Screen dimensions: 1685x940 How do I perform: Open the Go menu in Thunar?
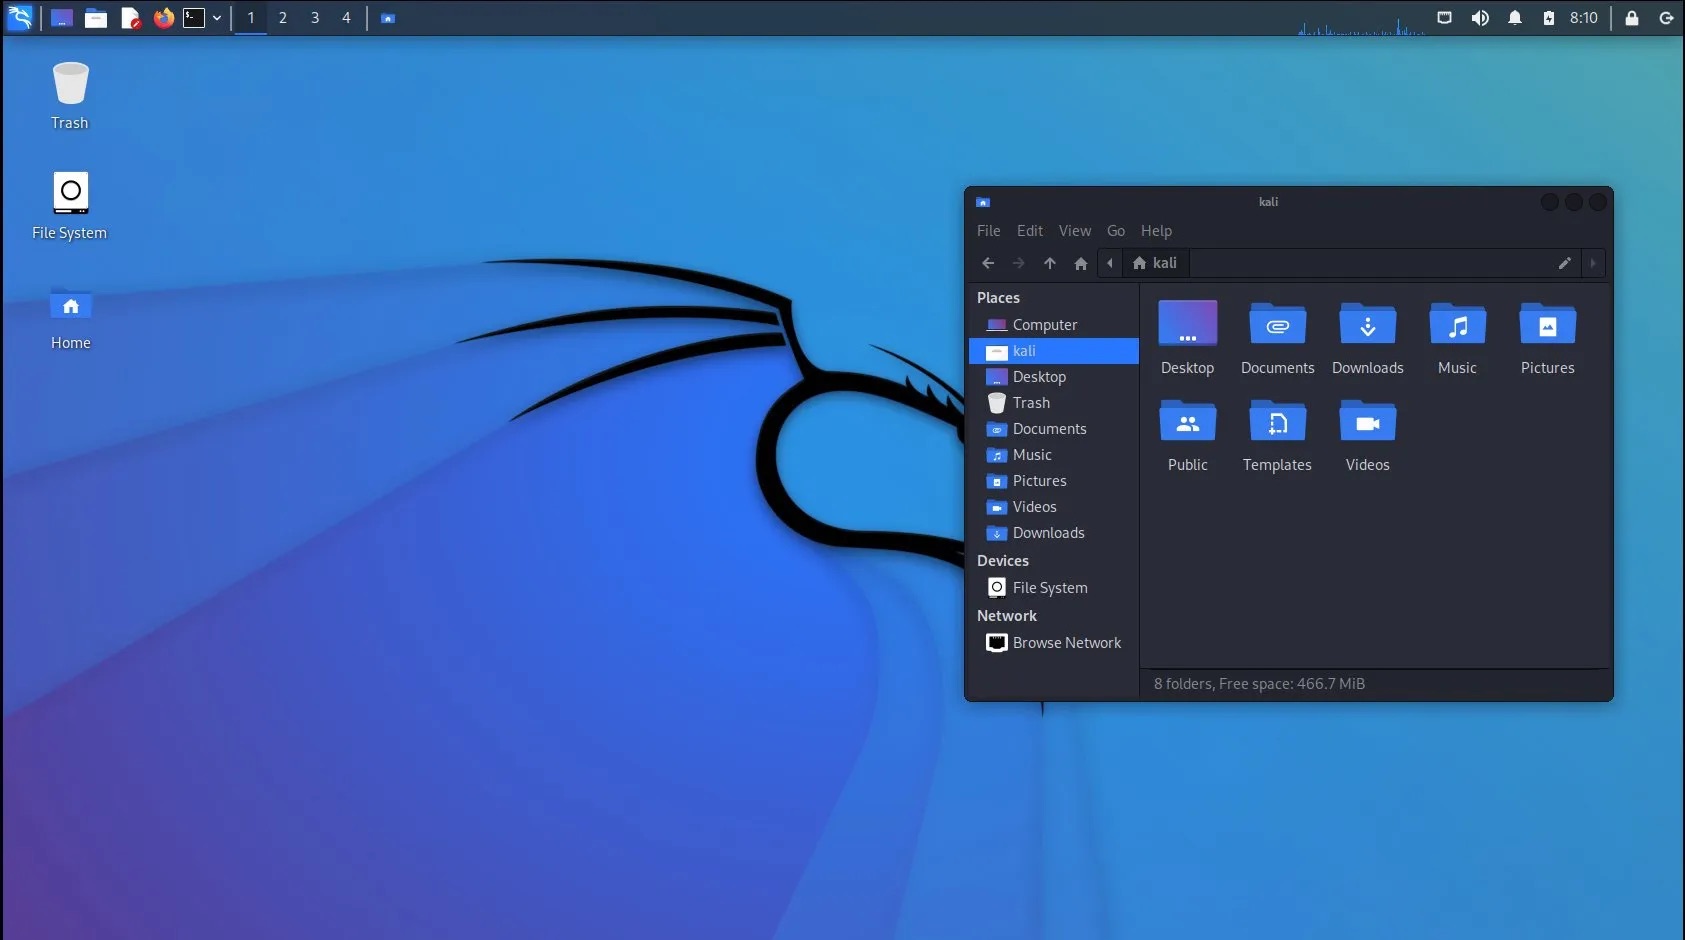[x=1115, y=230]
